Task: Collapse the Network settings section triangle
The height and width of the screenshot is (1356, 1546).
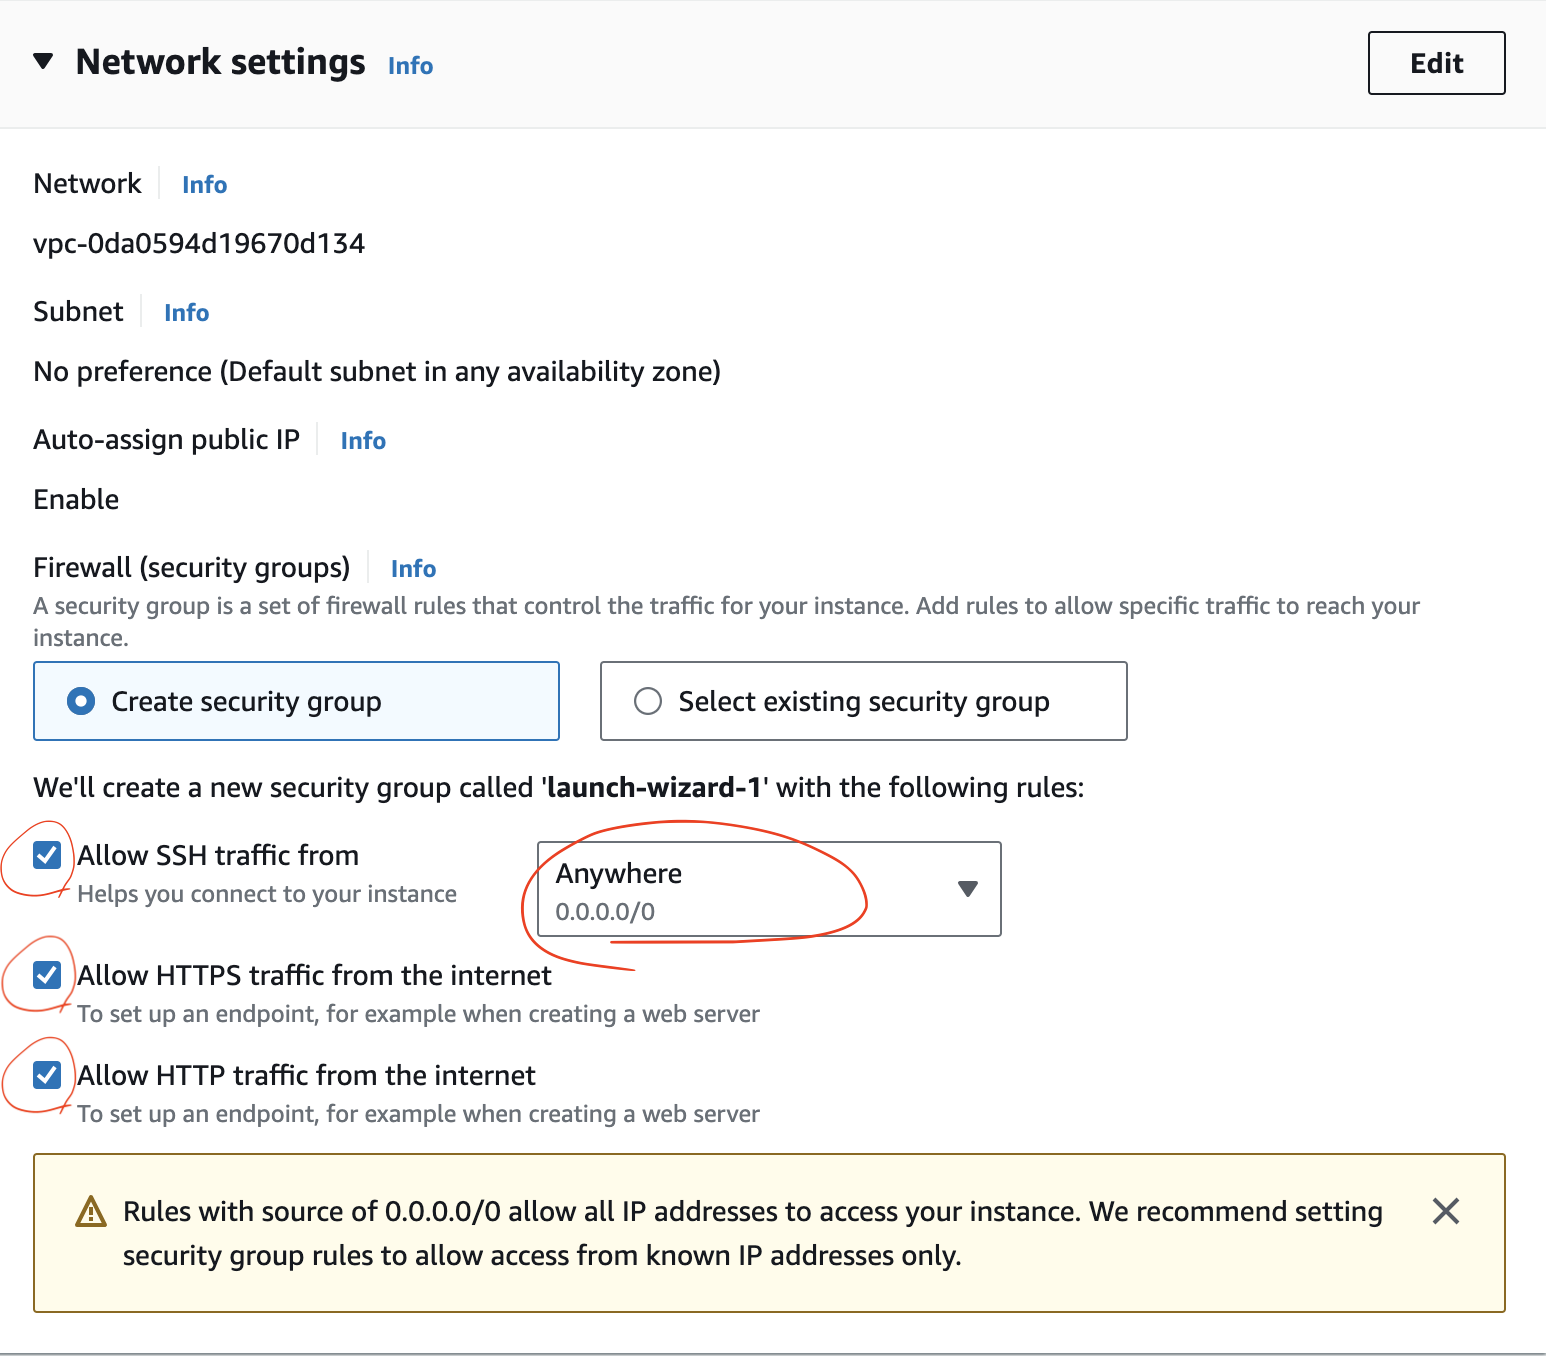Action: pos(43,62)
